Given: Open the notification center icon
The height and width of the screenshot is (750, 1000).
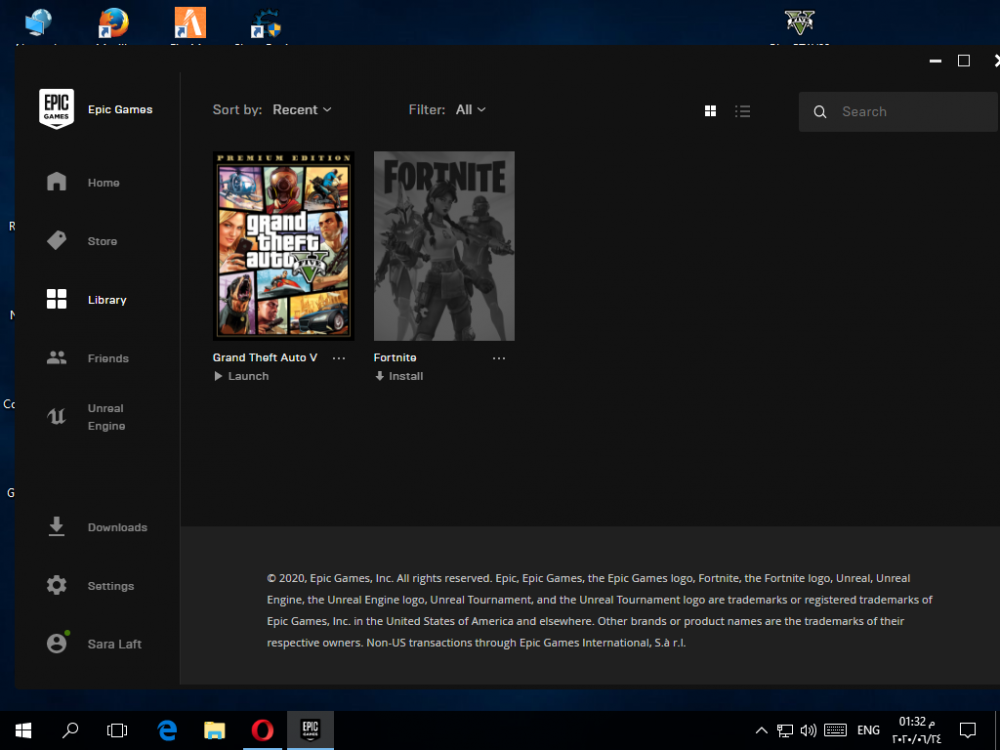Looking at the screenshot, I should tap(968, 731).
